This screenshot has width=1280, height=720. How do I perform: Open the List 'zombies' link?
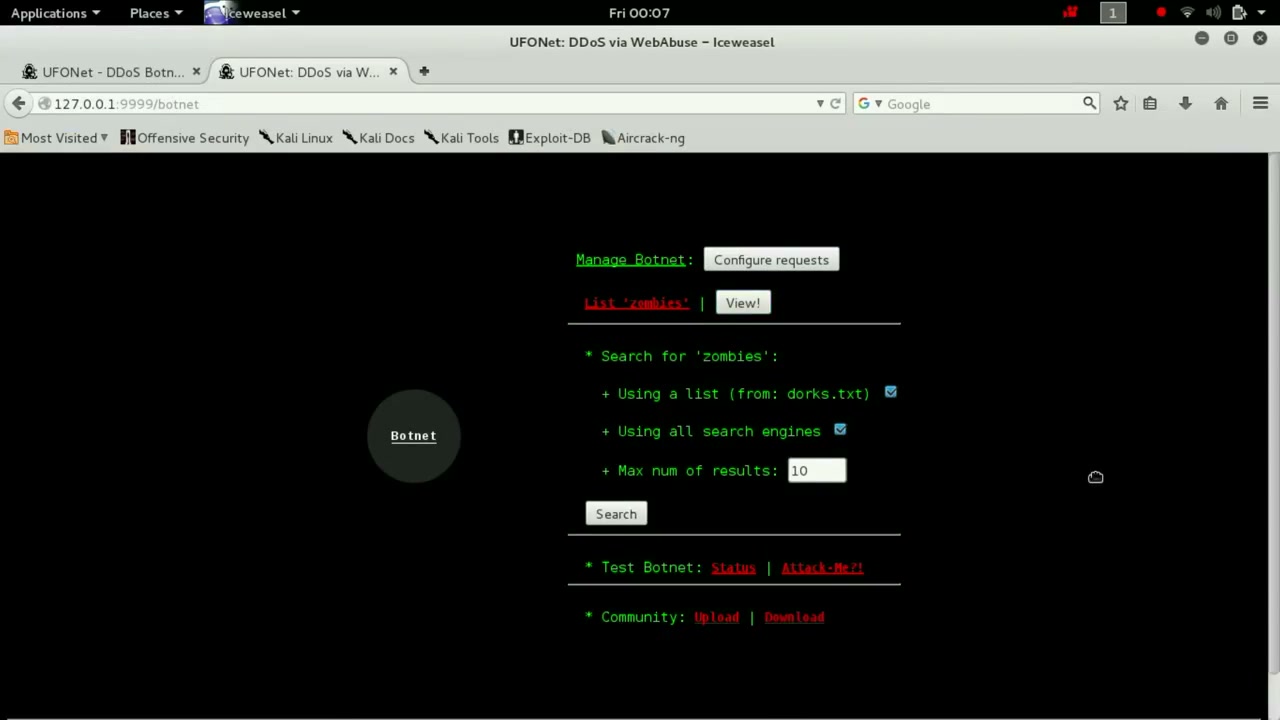637,303
